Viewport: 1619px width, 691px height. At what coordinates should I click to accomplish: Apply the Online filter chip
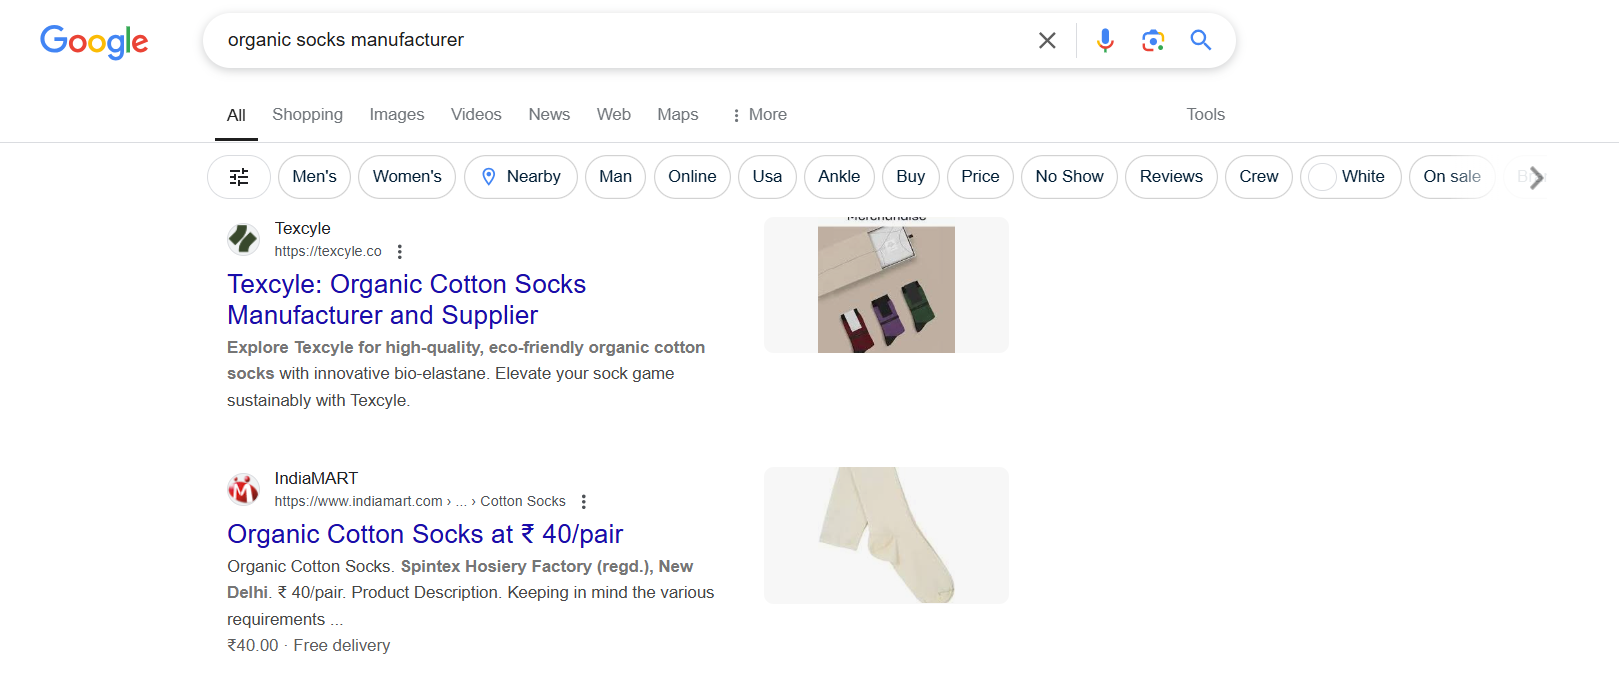[x=692, y=177]
